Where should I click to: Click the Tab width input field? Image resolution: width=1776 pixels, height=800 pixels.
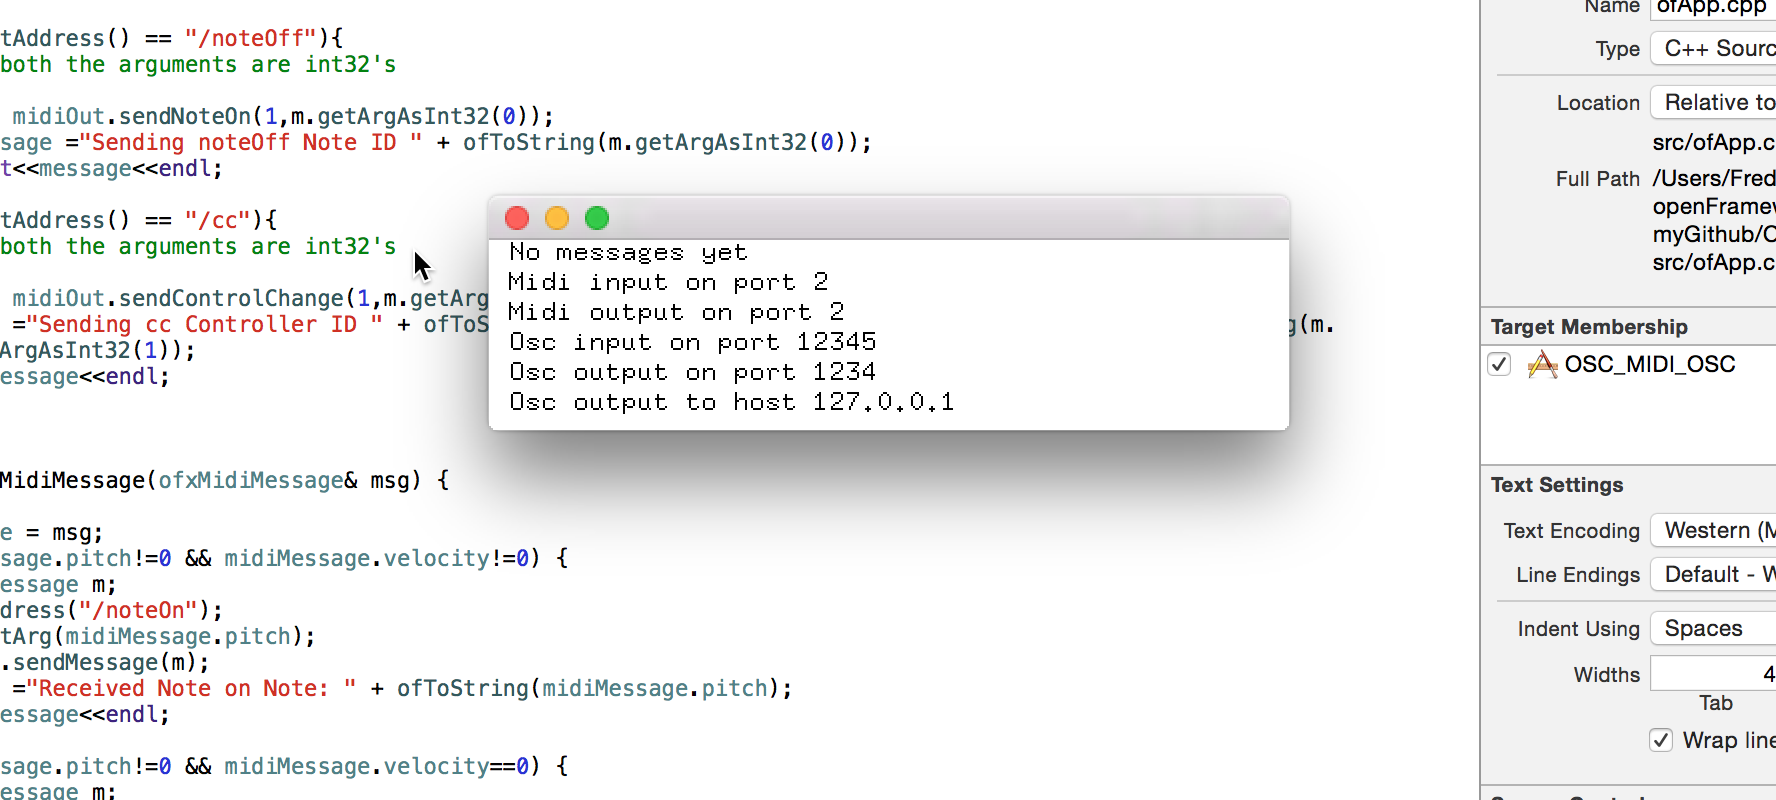1713,674
